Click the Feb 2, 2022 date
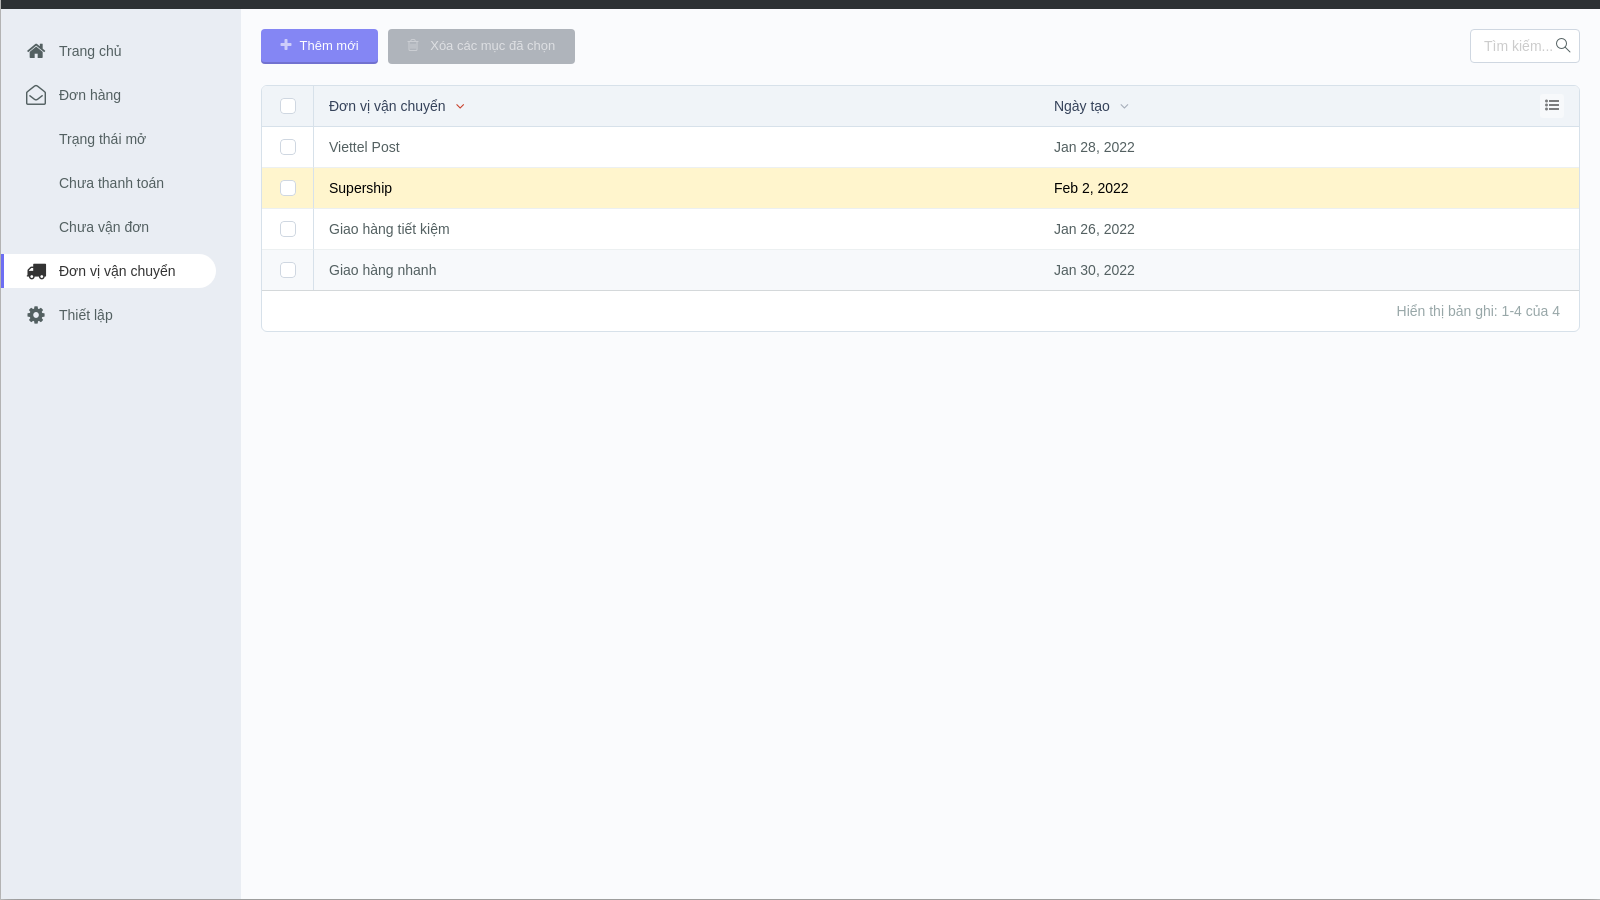1600x900 pixels. [1091, 188]
